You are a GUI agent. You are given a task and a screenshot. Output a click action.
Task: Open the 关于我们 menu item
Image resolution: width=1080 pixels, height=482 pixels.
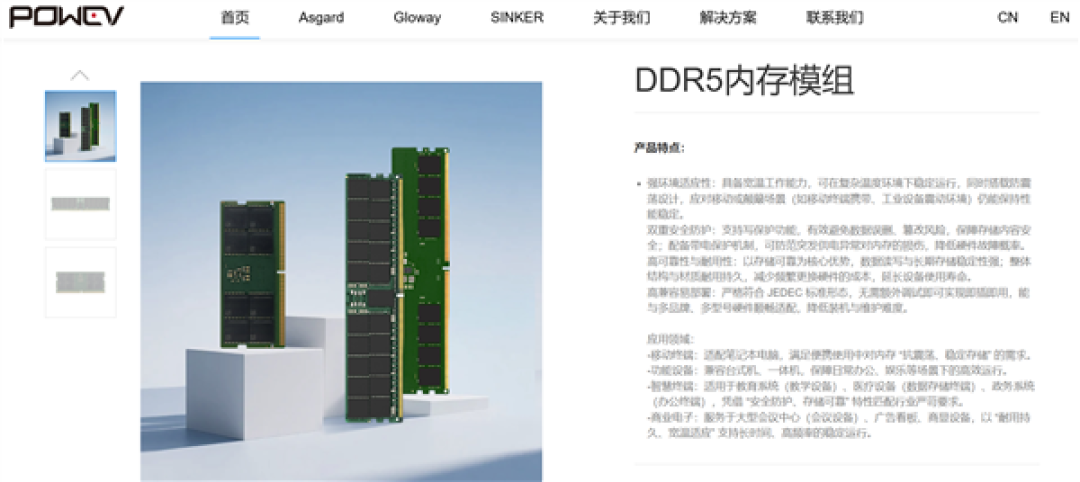coord(621,18)
